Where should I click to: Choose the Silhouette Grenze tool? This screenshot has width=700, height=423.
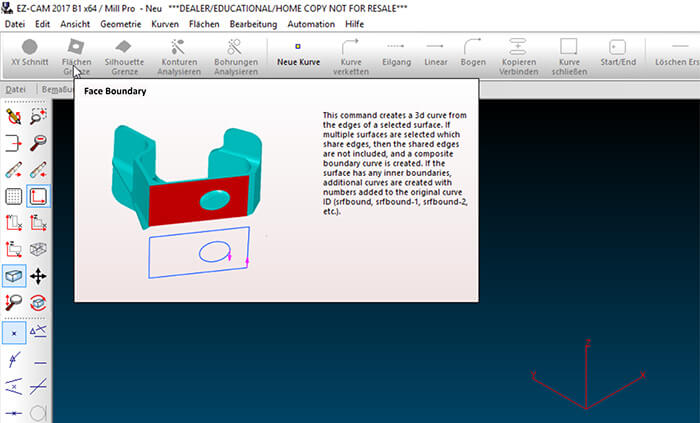click(x=124, y=55)
